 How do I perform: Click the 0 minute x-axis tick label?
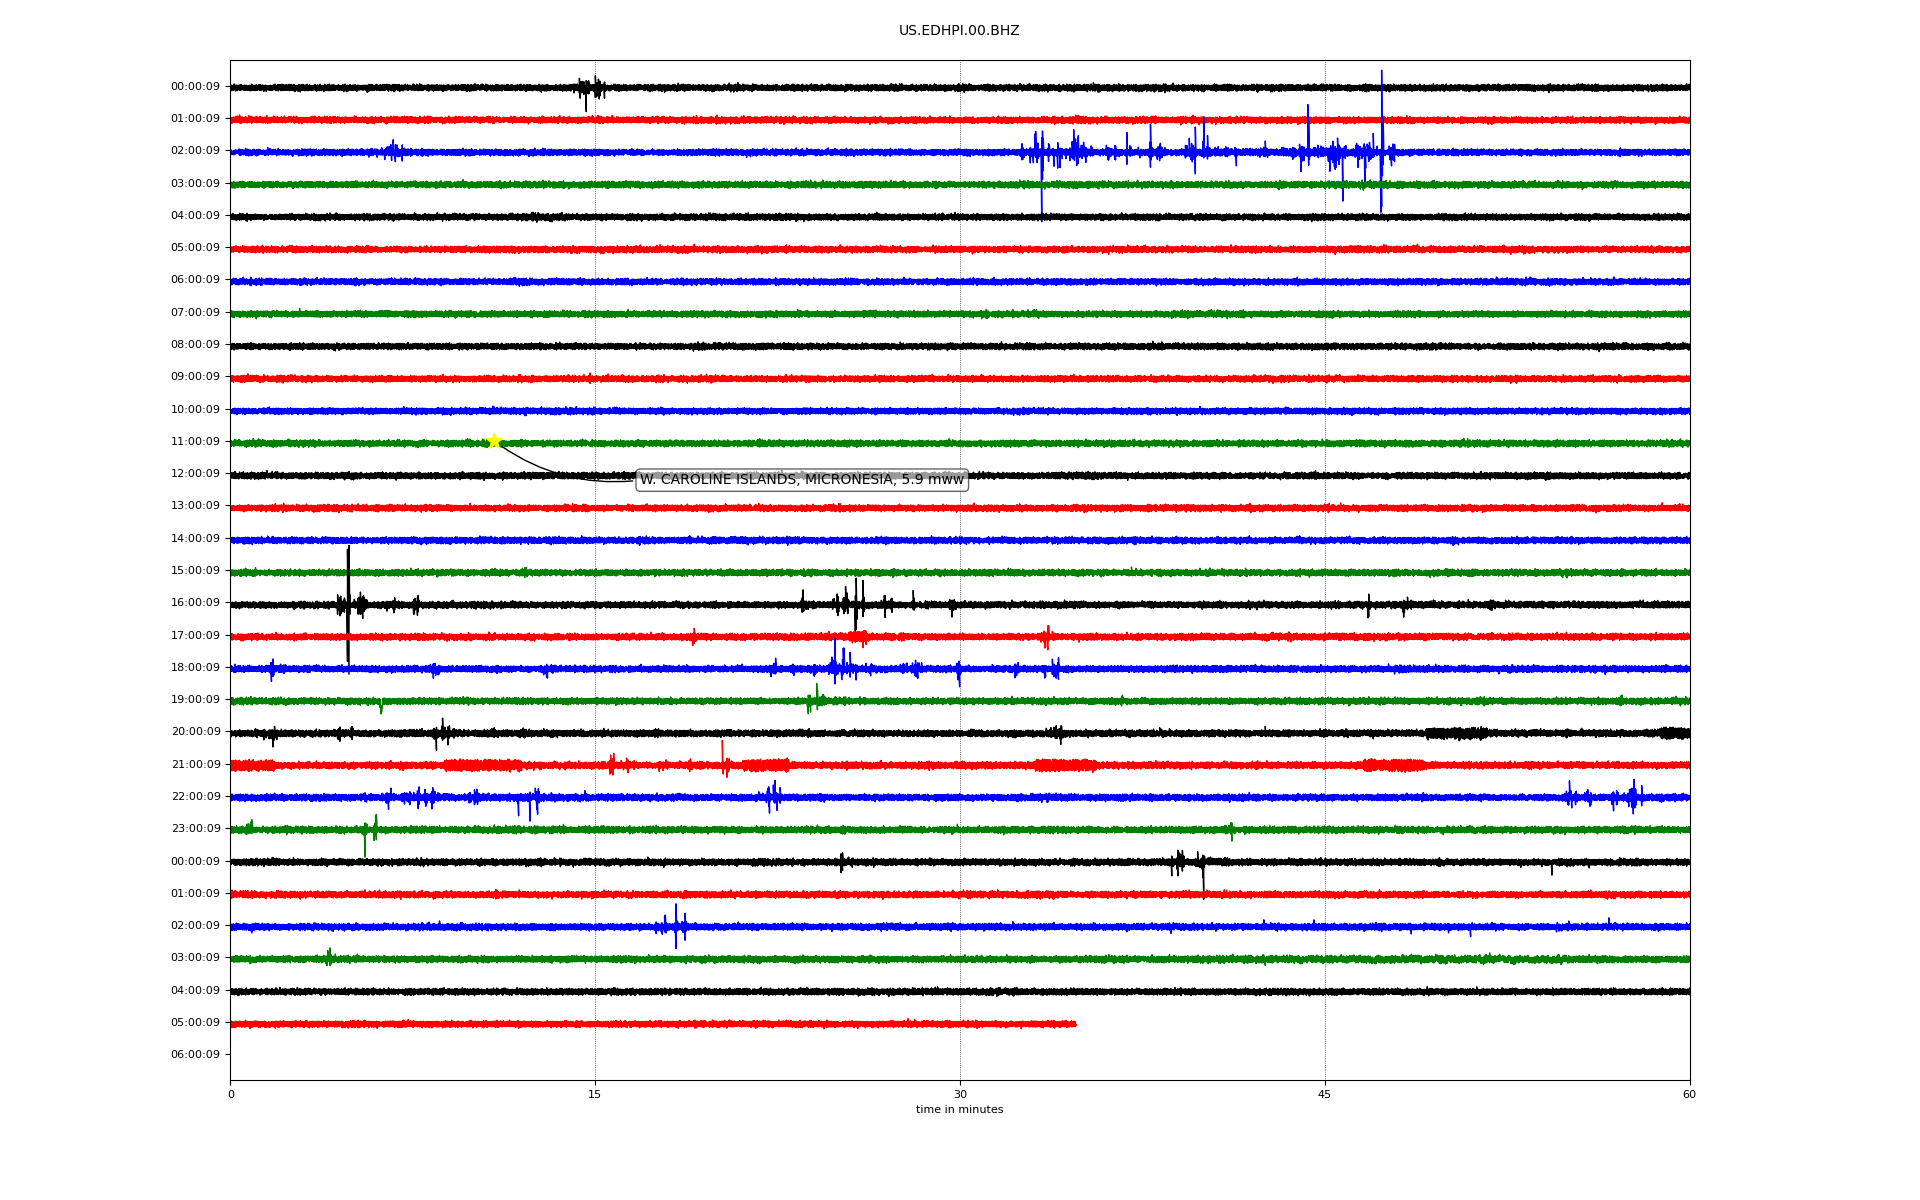tap(231, 1094)
